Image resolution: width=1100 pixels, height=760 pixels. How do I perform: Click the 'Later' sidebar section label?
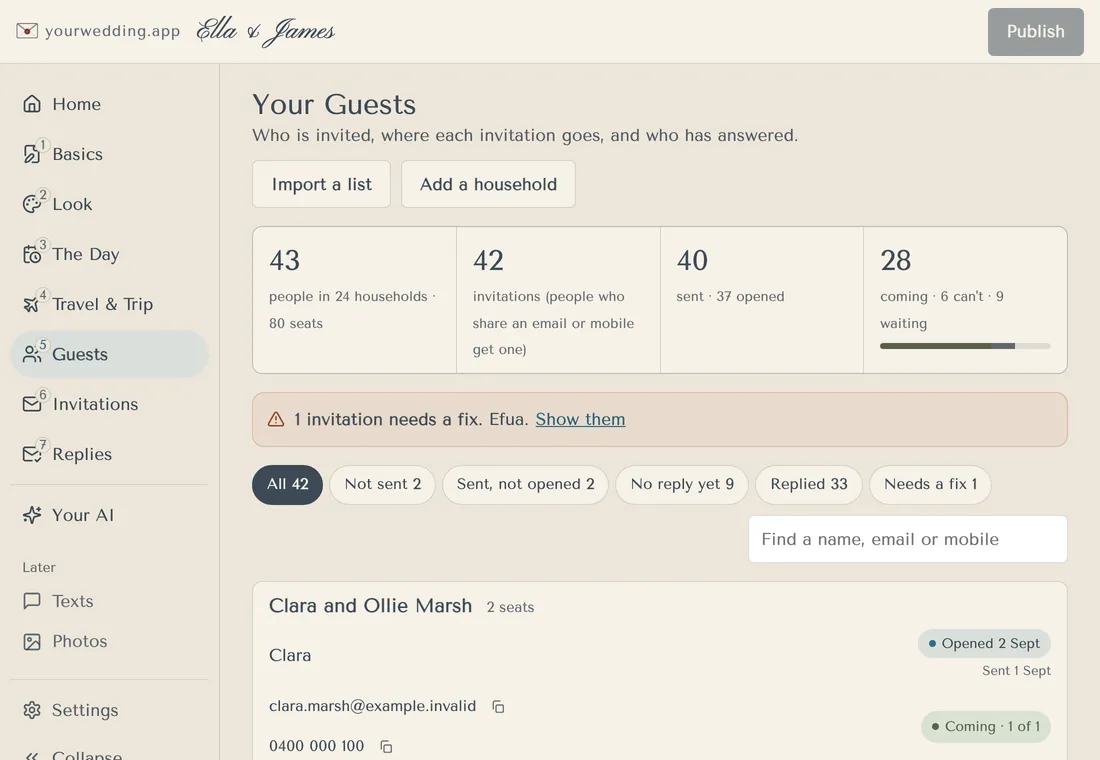39,568
